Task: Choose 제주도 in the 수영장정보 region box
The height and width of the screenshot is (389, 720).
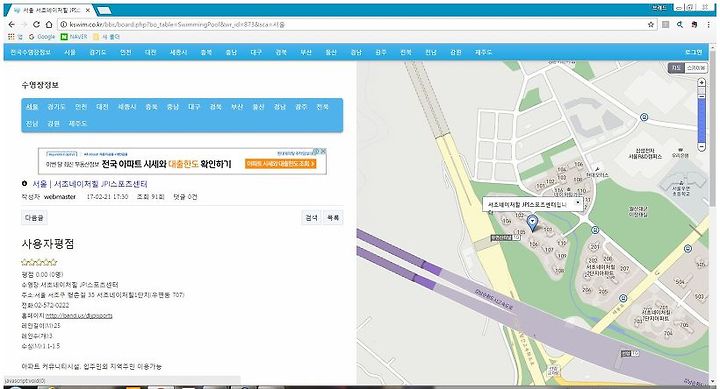Action: pyautogui.click(x=78, y=124)
